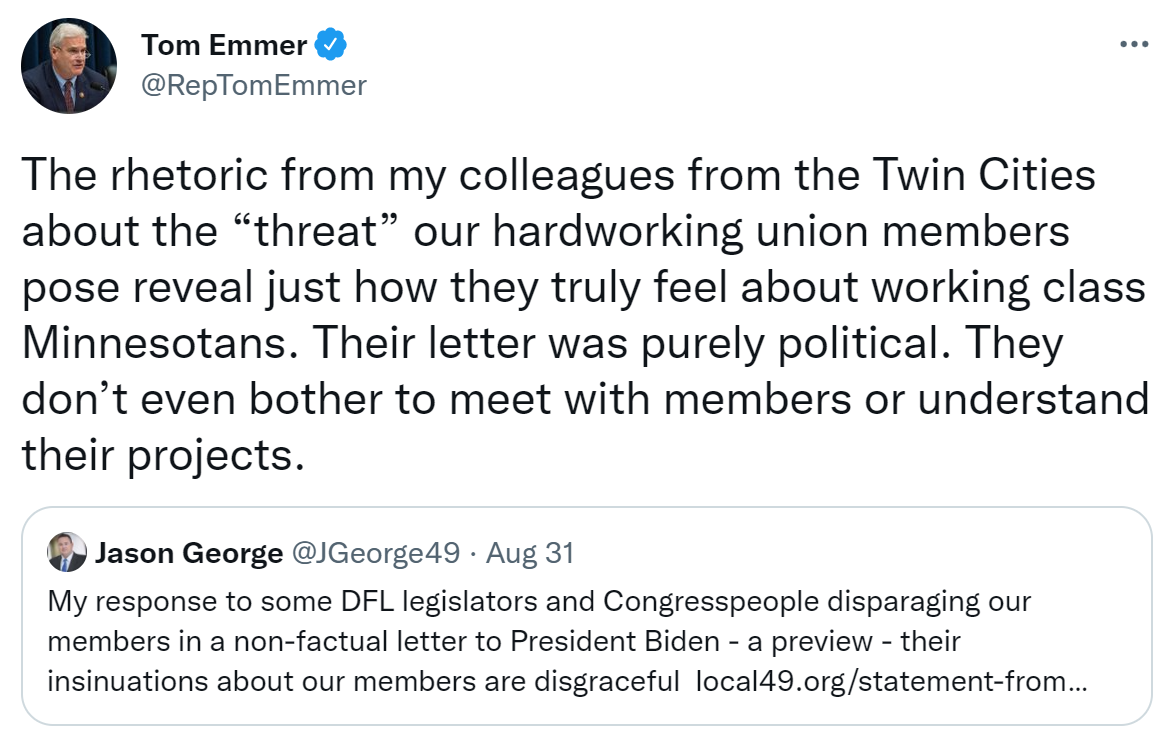Click Jason George's small avatar
The image size is (1174, 750).
click(67, 552)
